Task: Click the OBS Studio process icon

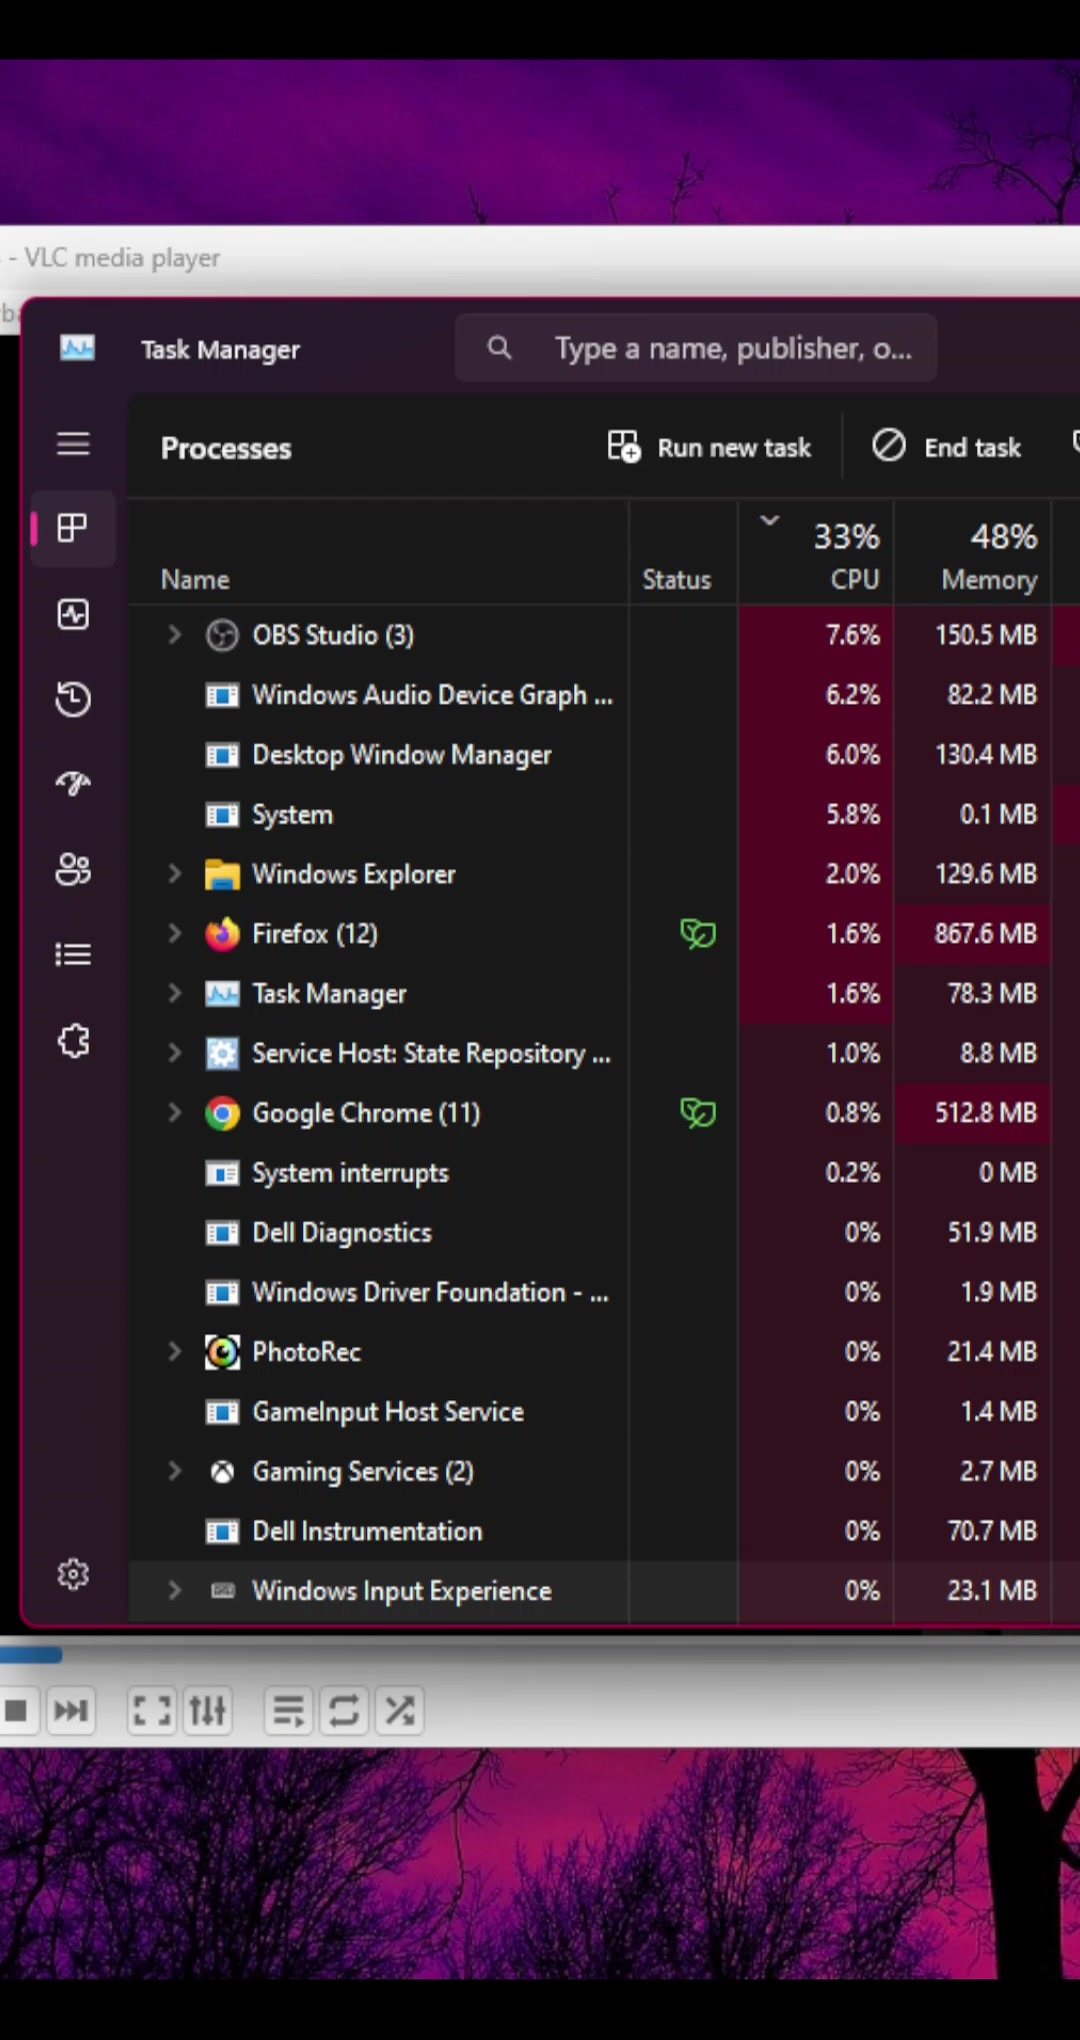Action: 222,635
